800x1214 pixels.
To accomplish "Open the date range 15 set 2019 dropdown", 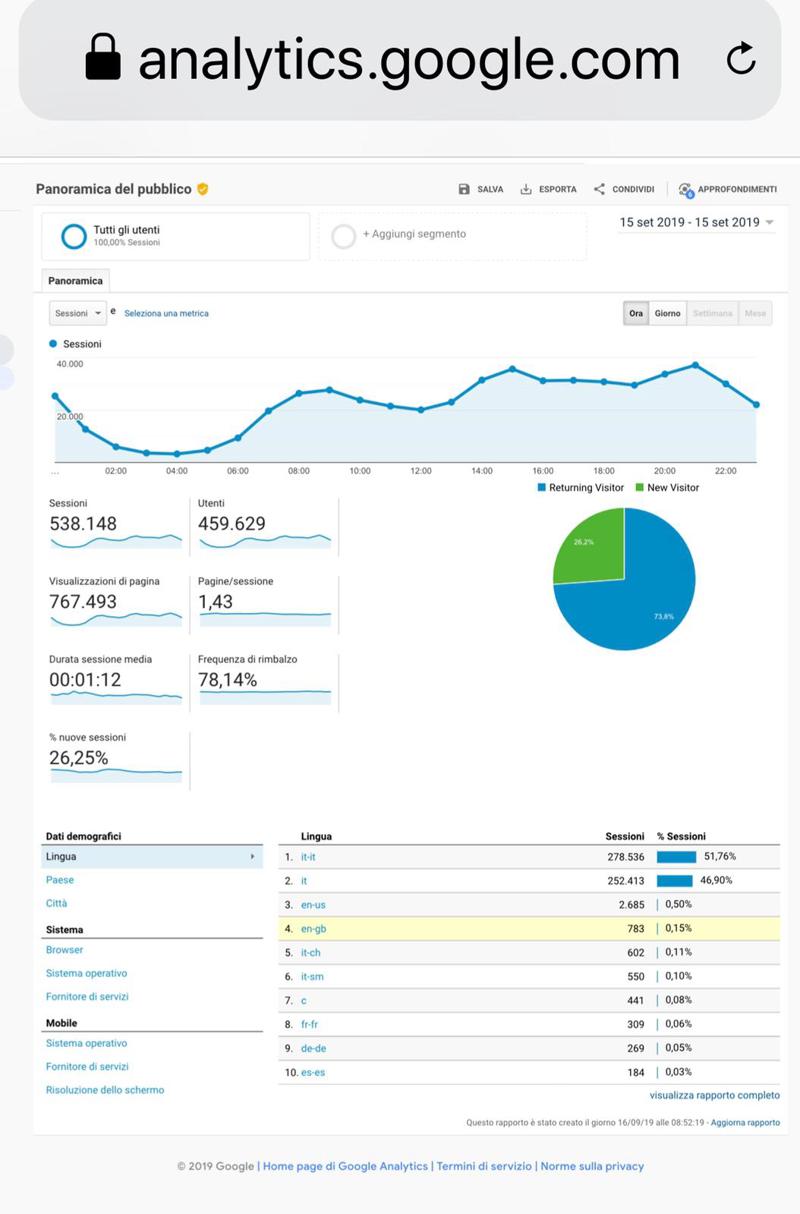I will 697,222.
